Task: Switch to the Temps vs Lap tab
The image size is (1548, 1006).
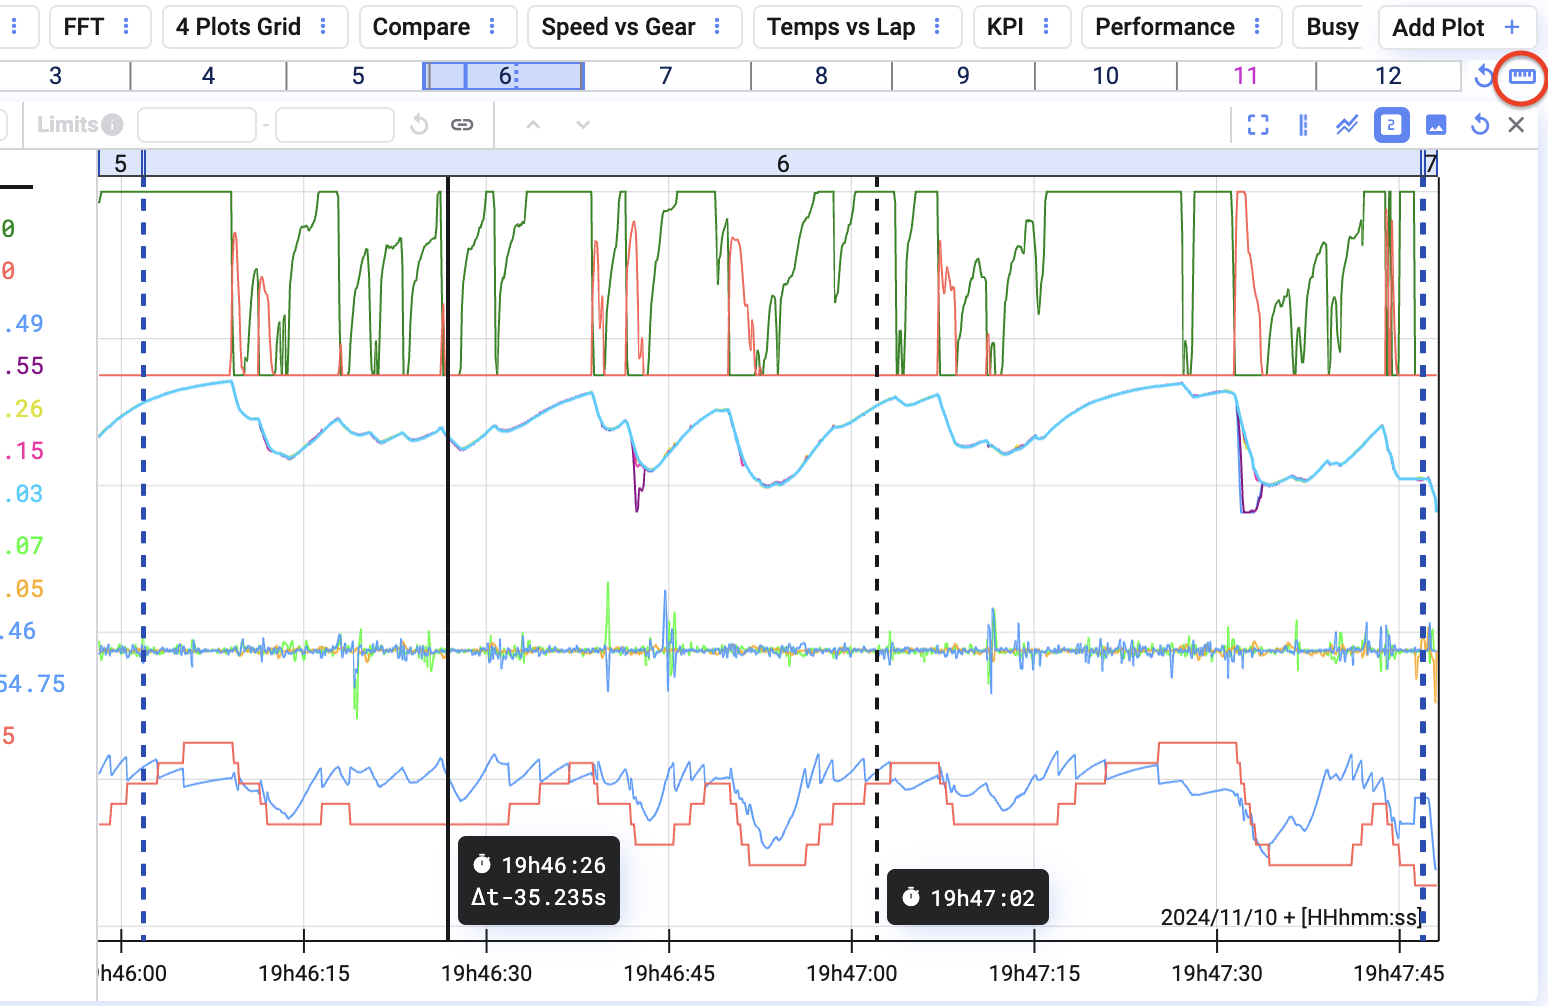Action: (840, 27)
